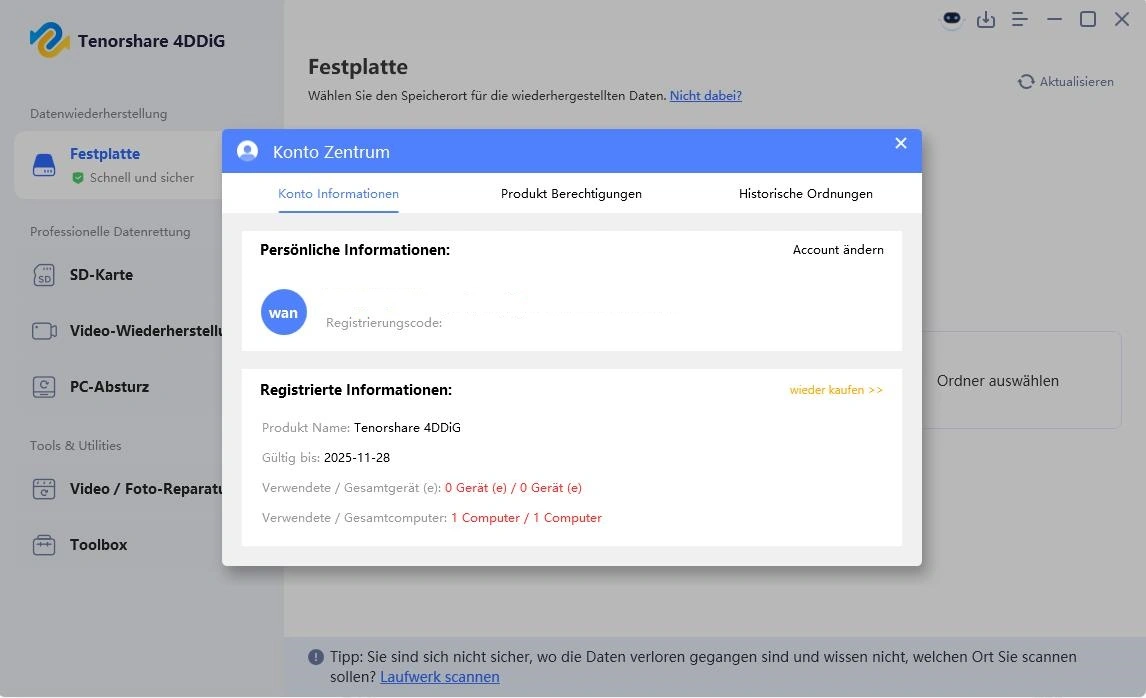Click the Video / Foto-Reparatur icon
Image resolution: width=1146 pixels, height=698 pixels.
tap(44, 489)
